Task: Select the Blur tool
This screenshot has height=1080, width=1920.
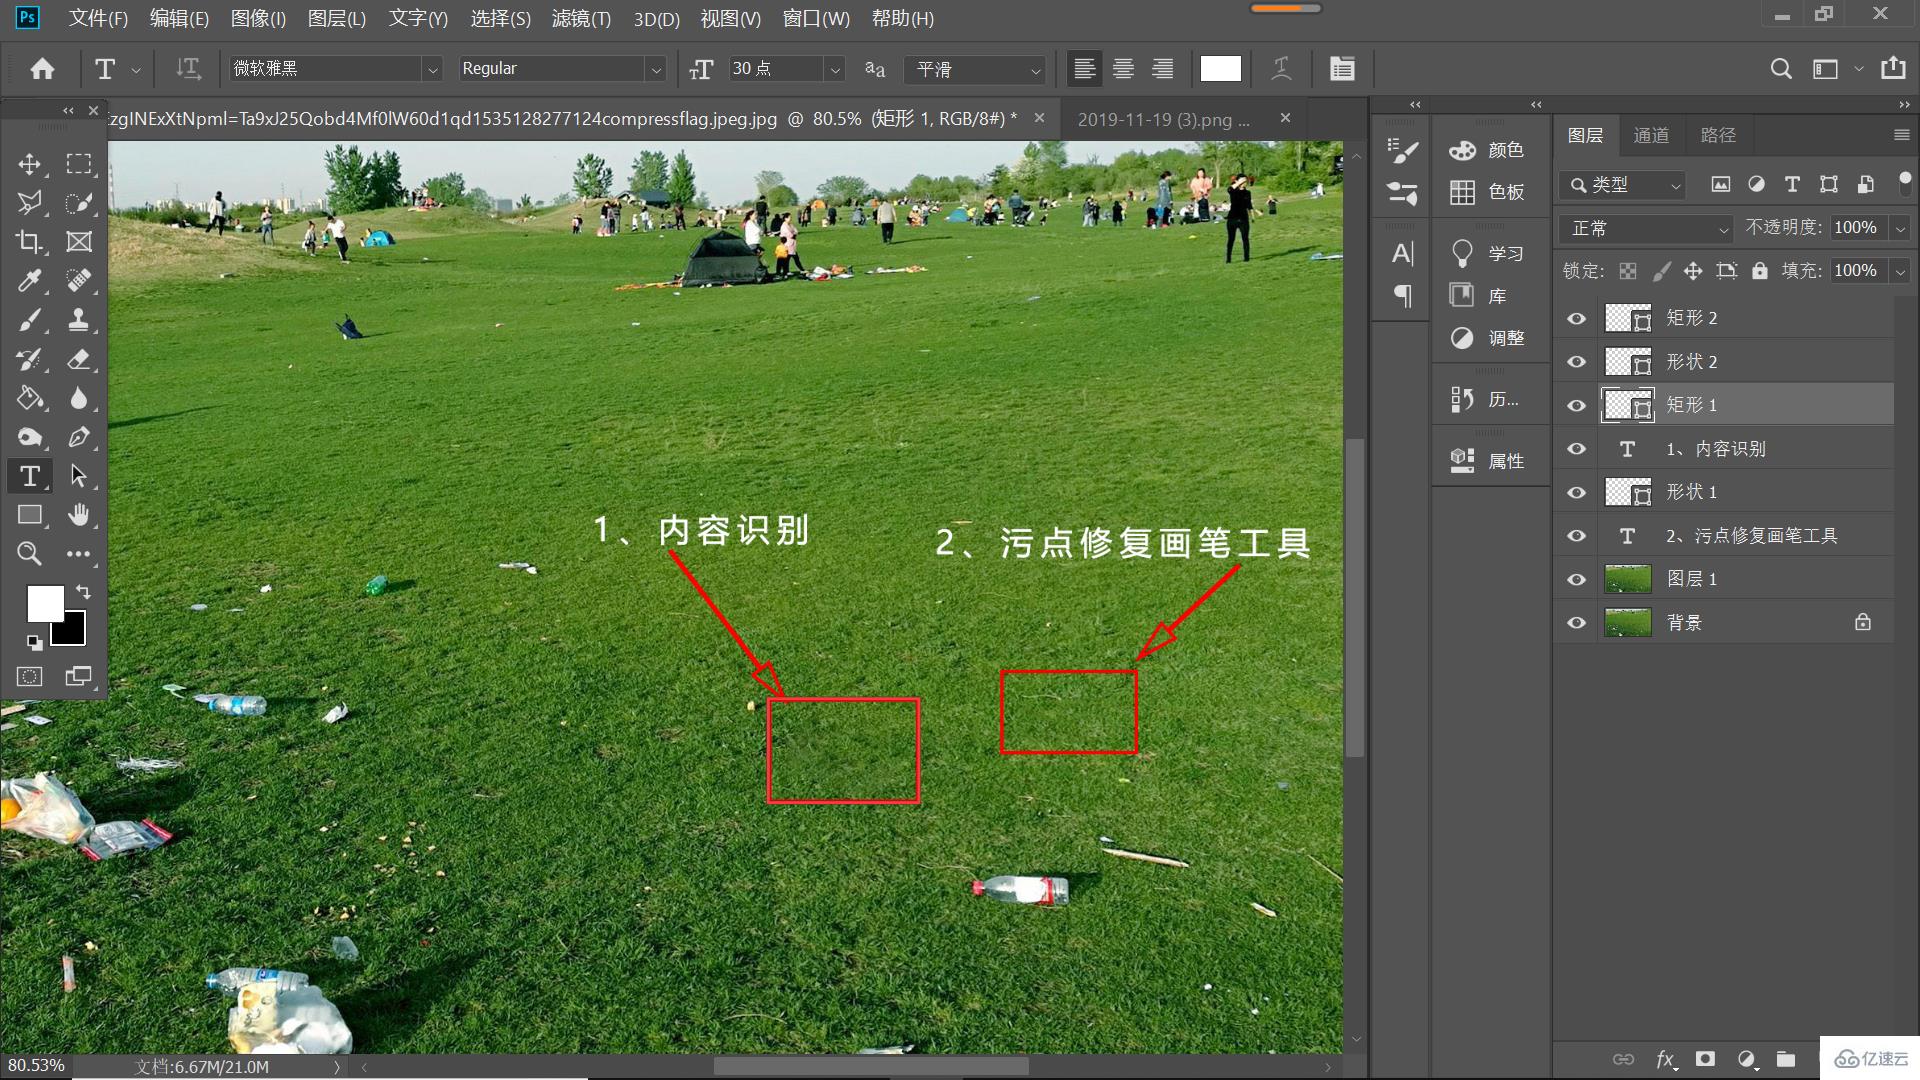Action: point(79,398)
